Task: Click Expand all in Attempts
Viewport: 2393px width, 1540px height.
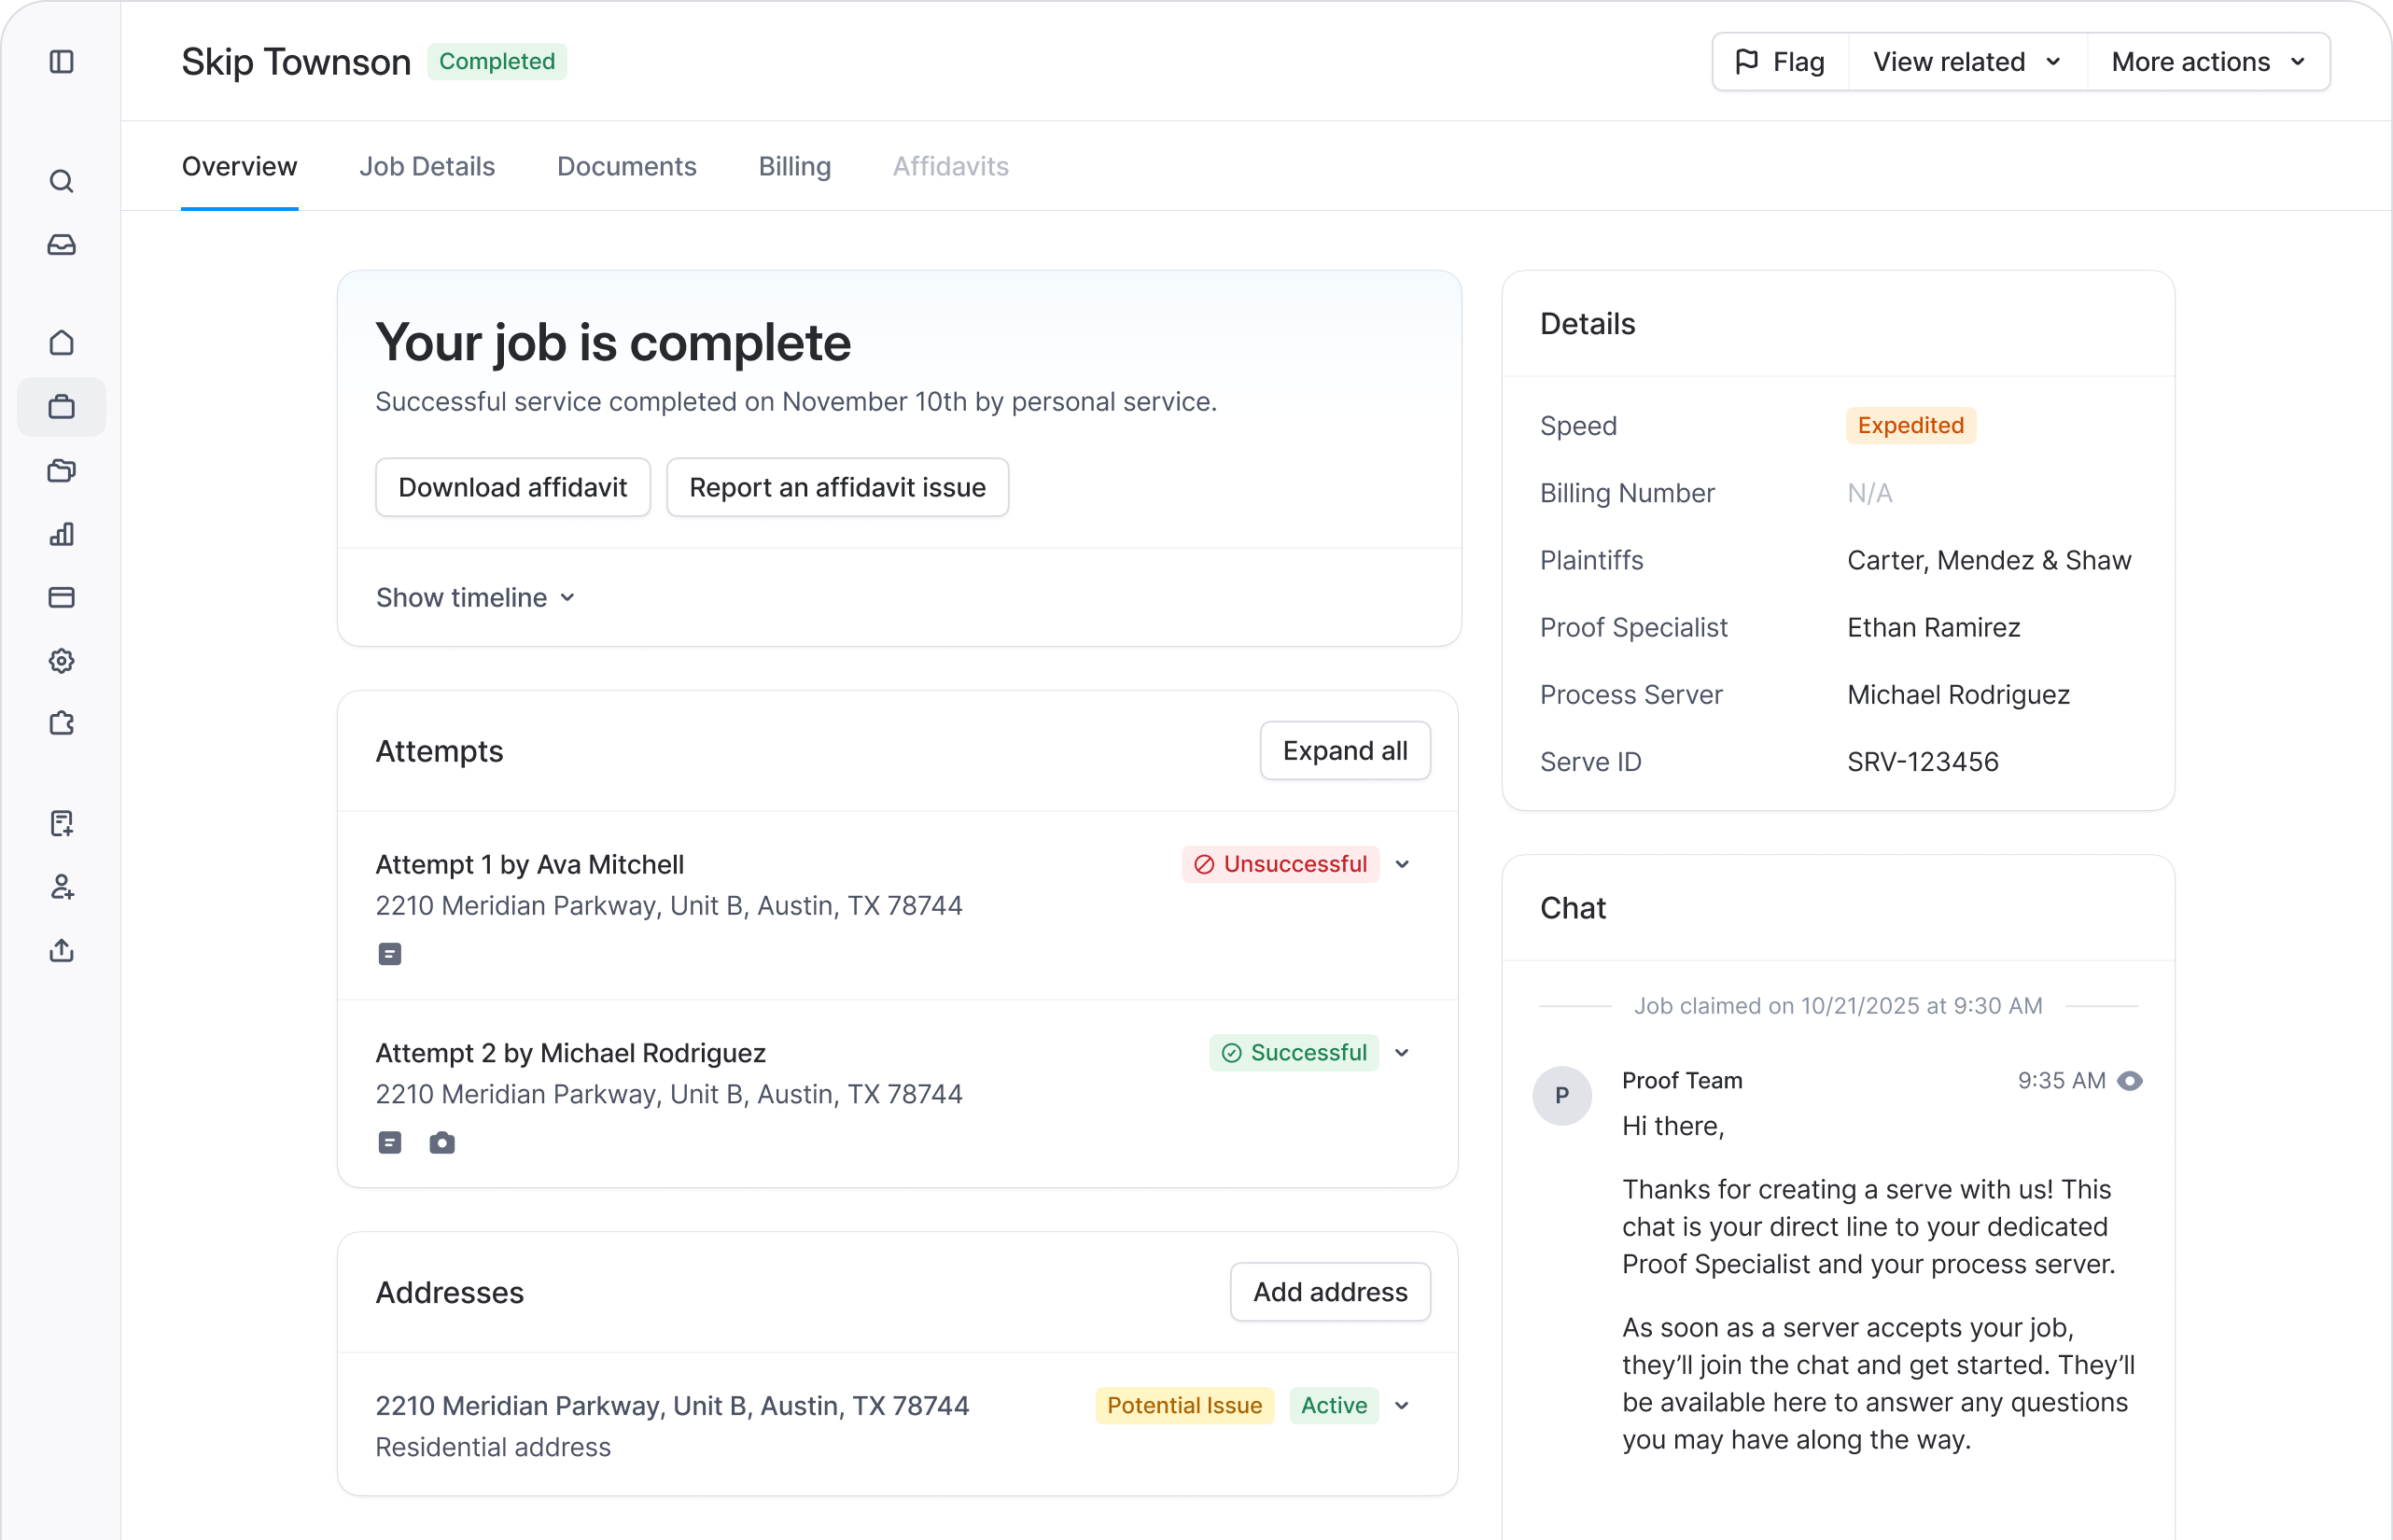Action: coord(1345,750)
